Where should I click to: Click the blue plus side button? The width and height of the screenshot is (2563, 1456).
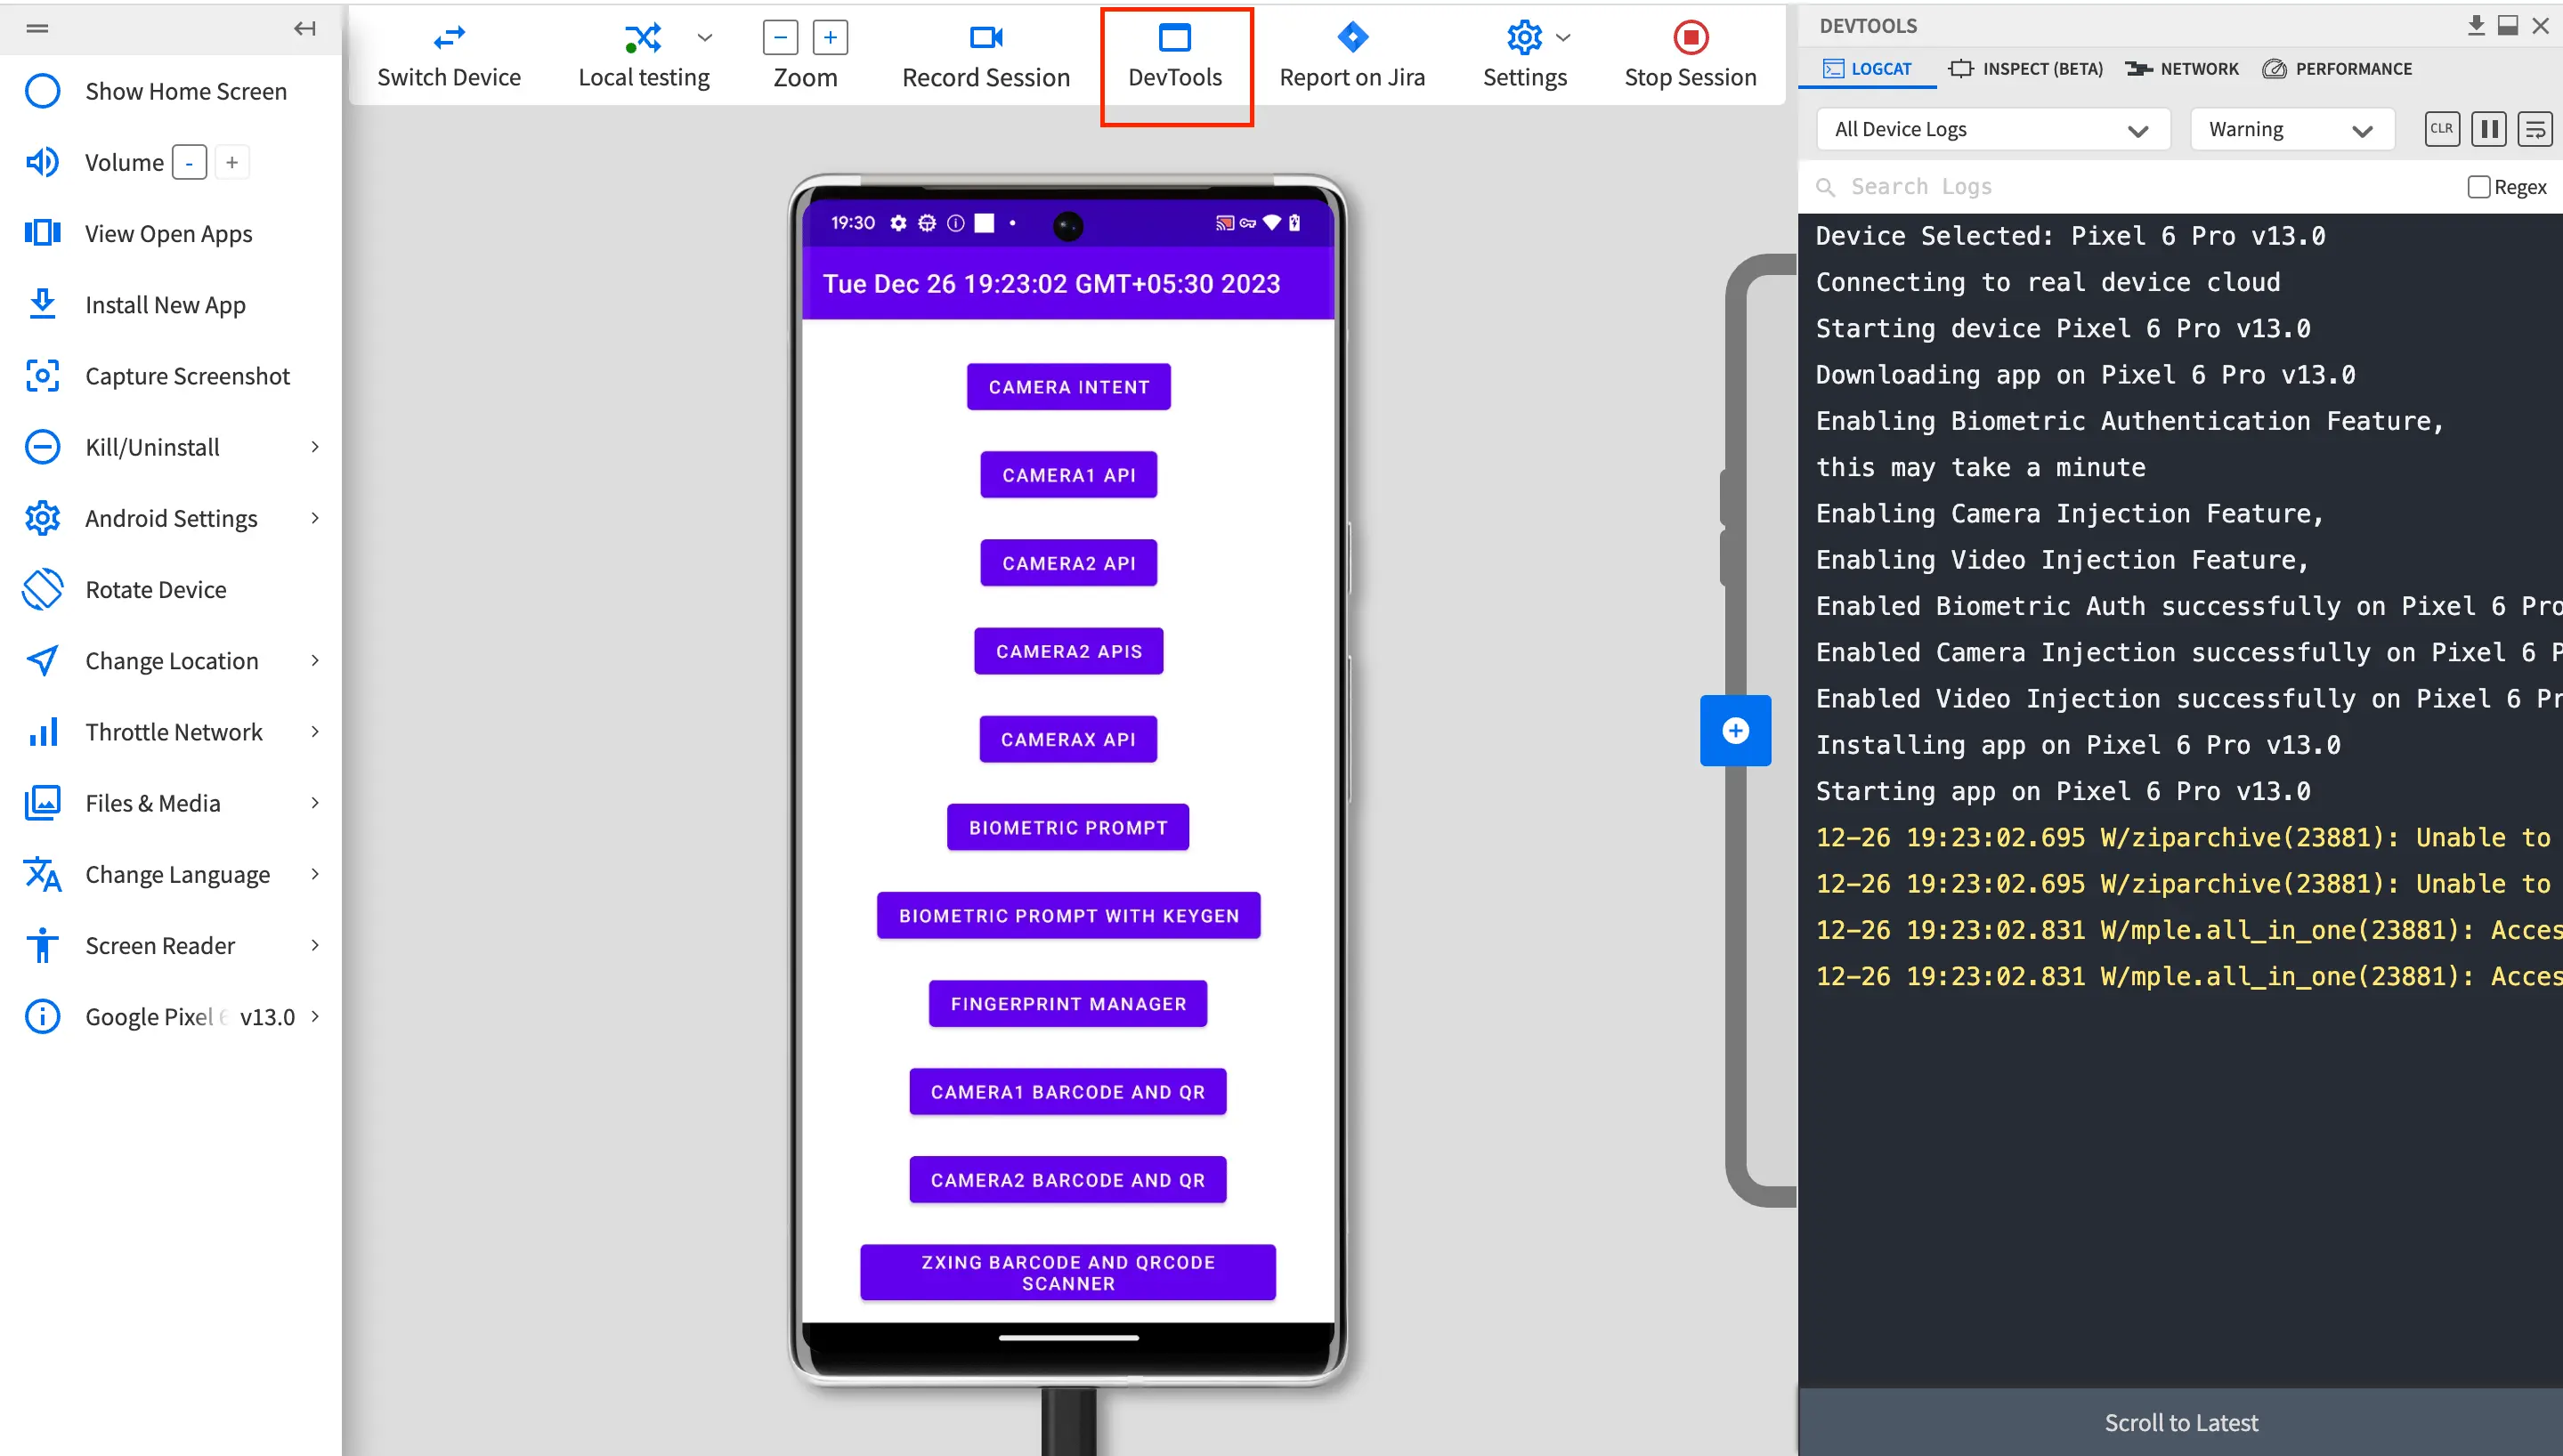(x=1735, y=730)
